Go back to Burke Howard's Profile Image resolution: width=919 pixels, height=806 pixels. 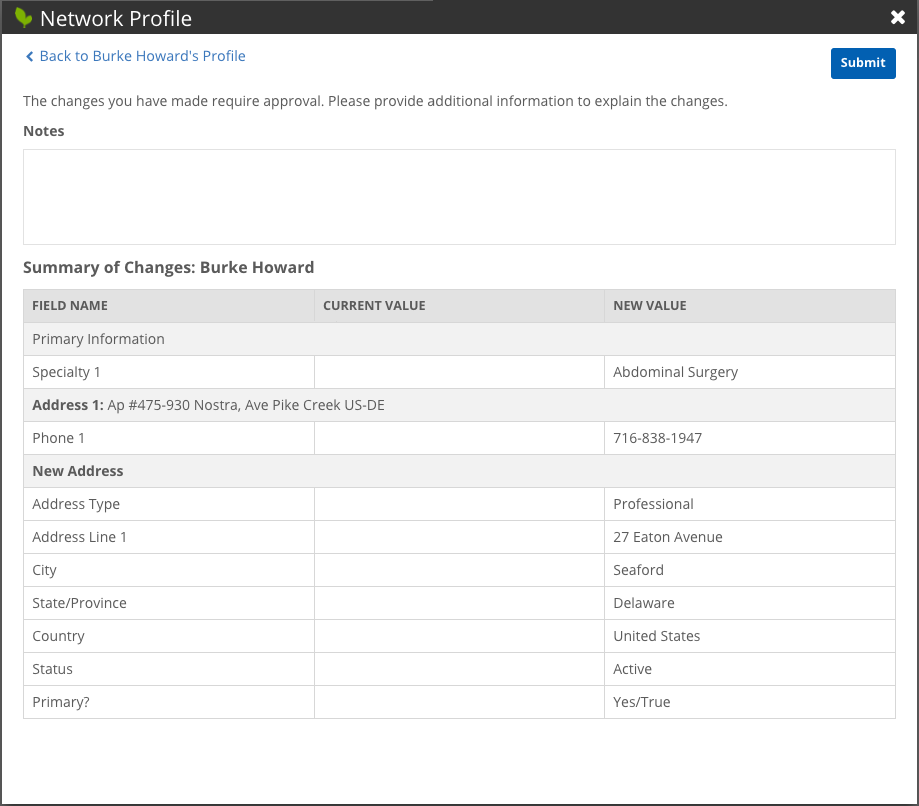pyautogui.click(x=142, y=56)
